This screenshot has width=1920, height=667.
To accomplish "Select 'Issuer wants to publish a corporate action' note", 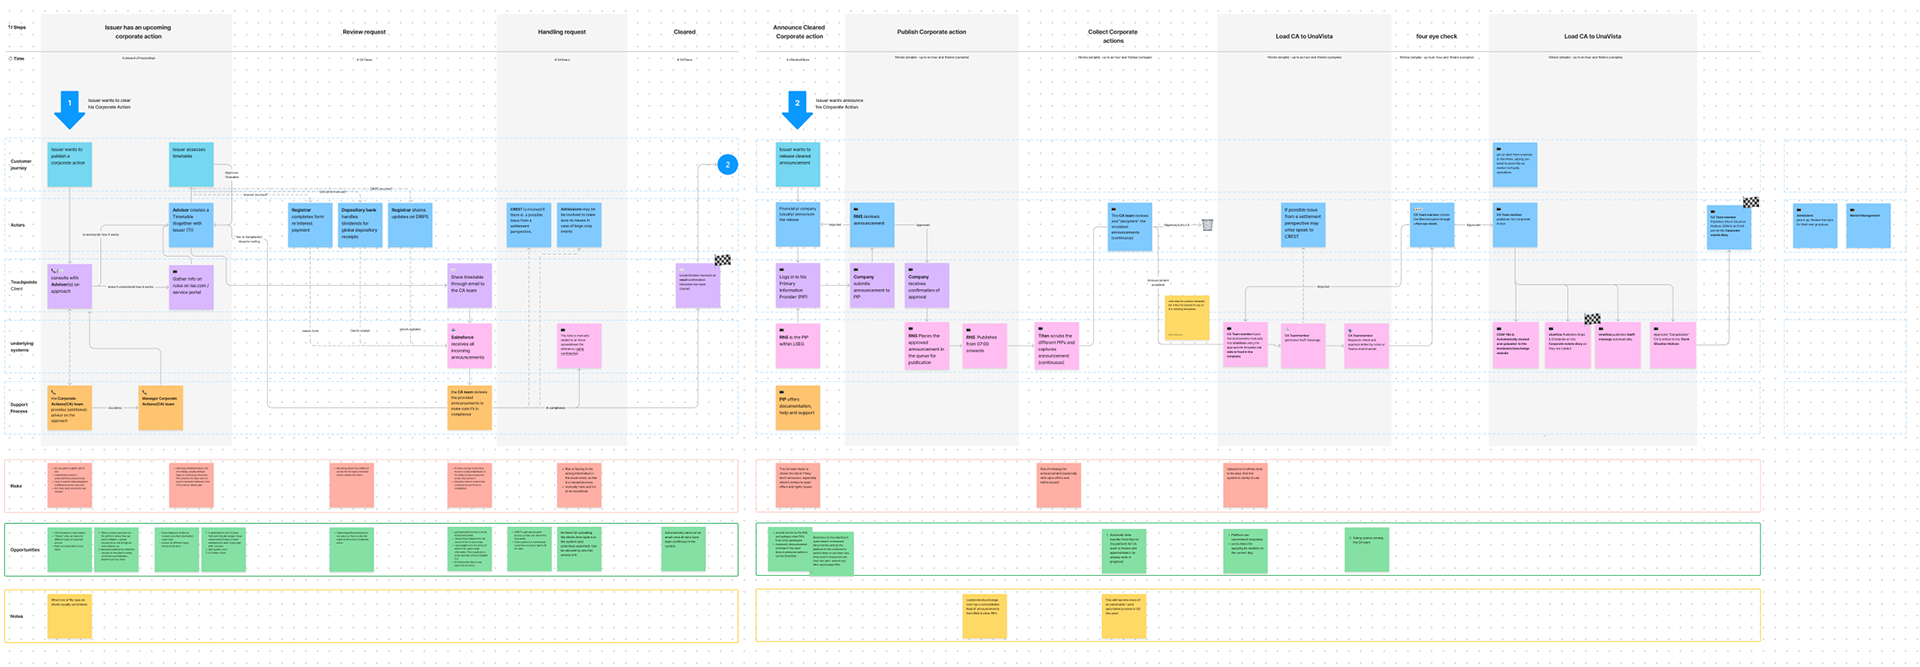I will click(69, 164).
